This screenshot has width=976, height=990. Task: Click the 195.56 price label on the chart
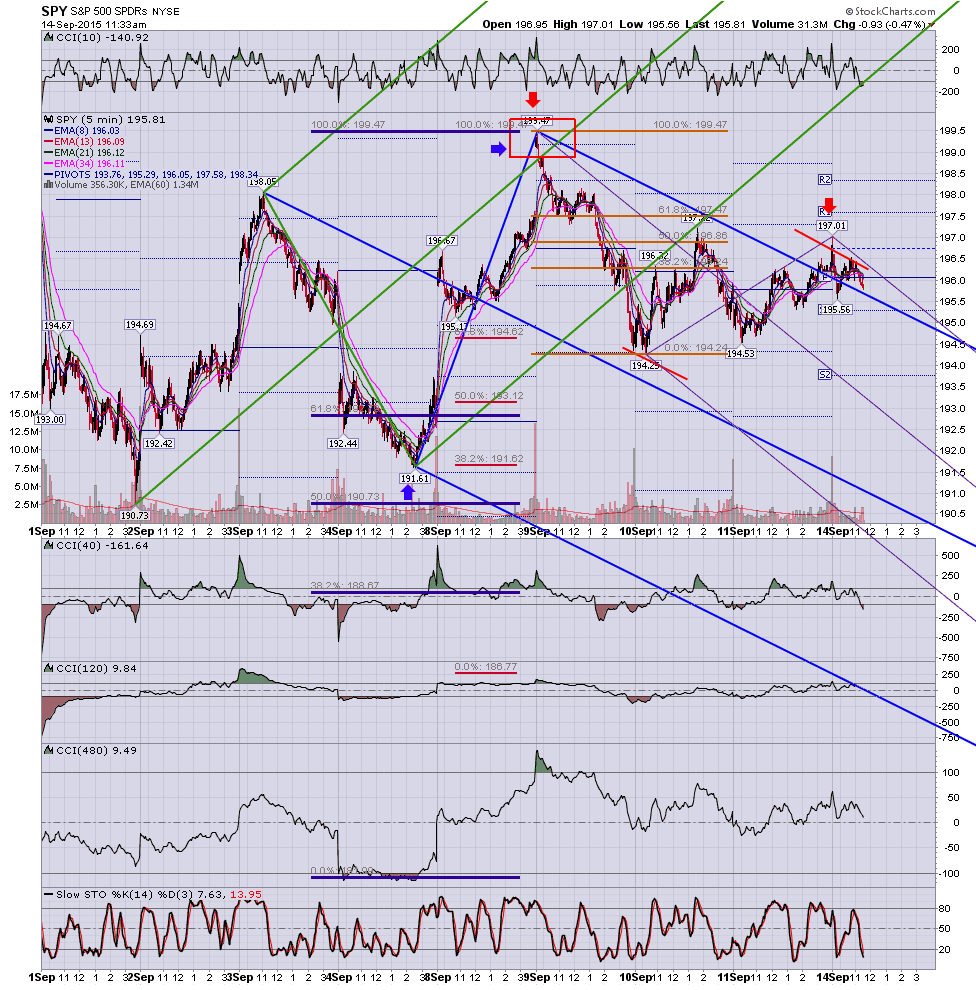[x=835, y=309]
